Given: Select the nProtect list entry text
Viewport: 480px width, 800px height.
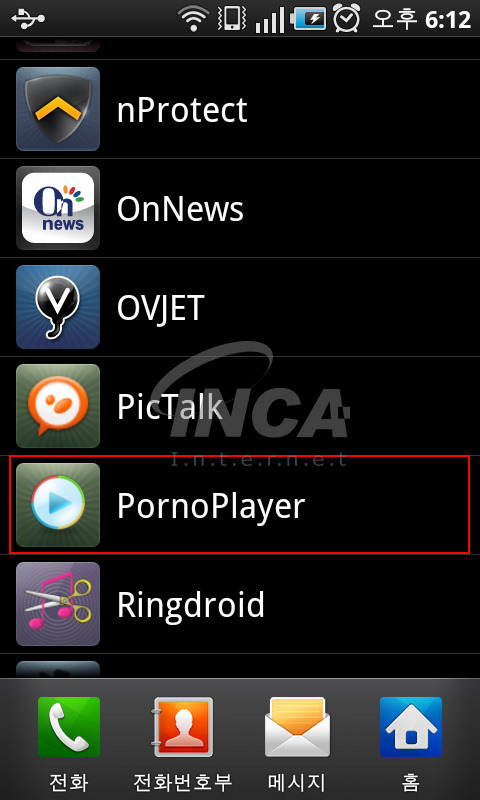Looking at the screenshot, I should click(182, 109).
